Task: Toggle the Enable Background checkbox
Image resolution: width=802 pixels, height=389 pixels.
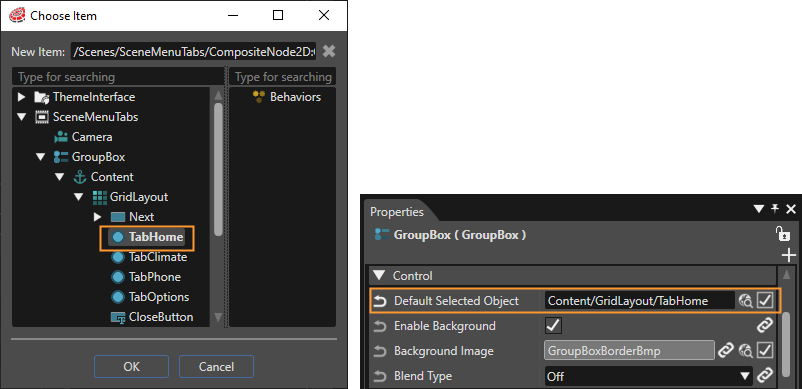Action: 553,326
